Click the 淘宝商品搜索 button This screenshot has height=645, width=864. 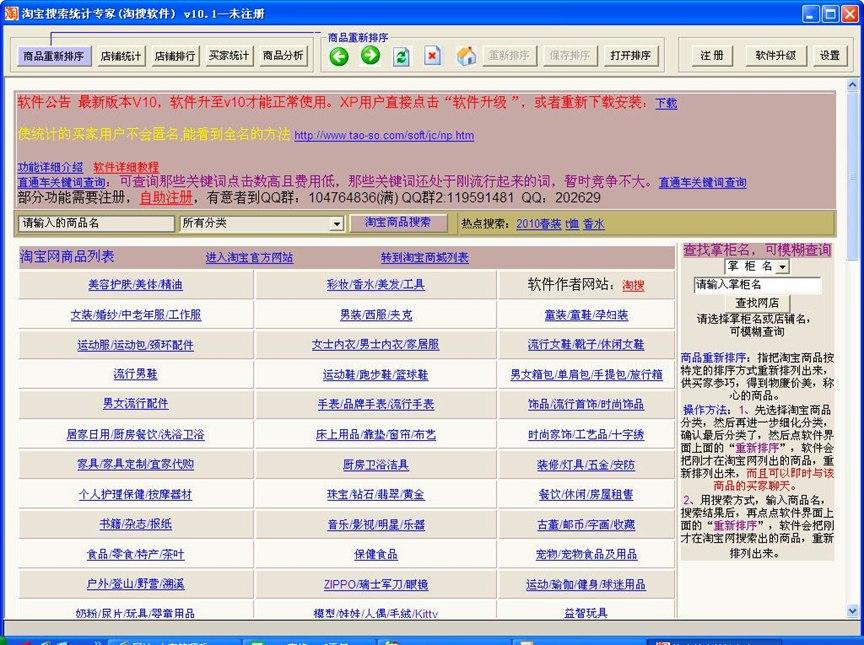pyautogui.click(x=398, y=222)
